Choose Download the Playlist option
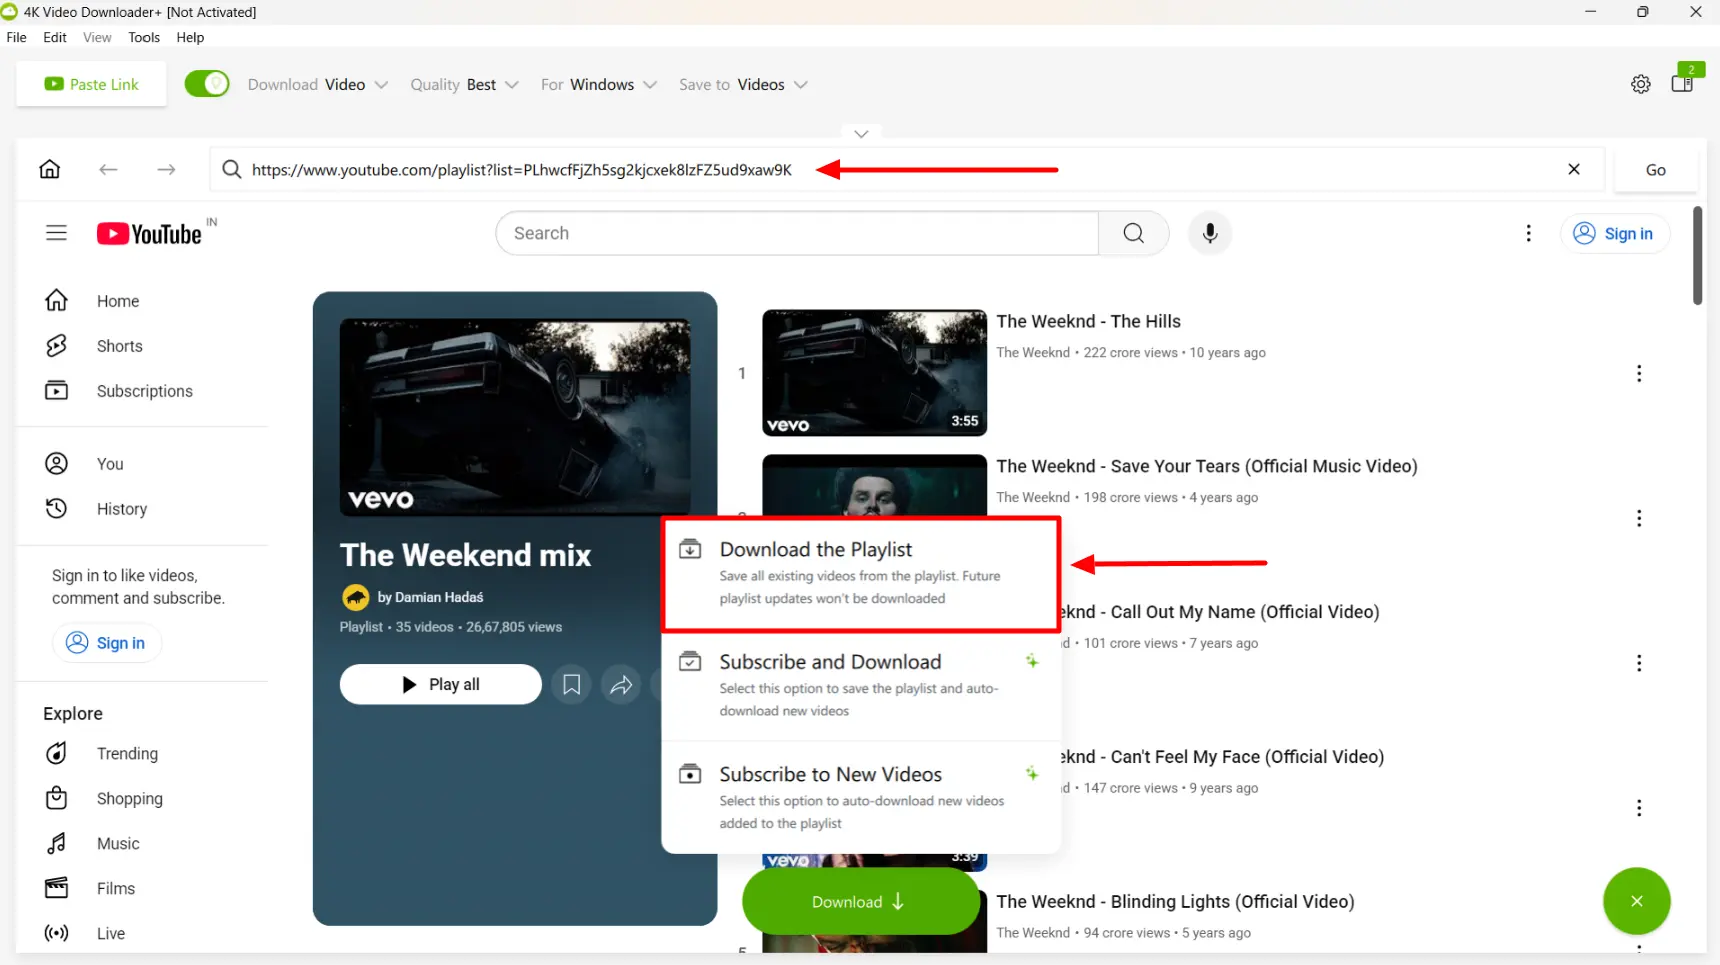Screen dimensions: 1720x965 (x=861, y=573)
